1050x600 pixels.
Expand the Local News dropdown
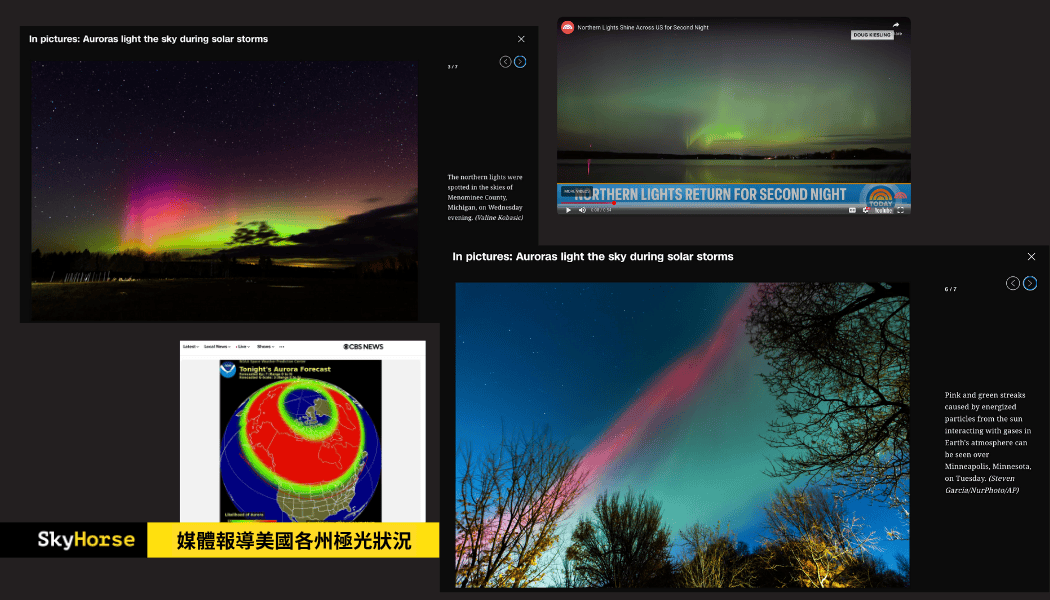coord(216,347)
